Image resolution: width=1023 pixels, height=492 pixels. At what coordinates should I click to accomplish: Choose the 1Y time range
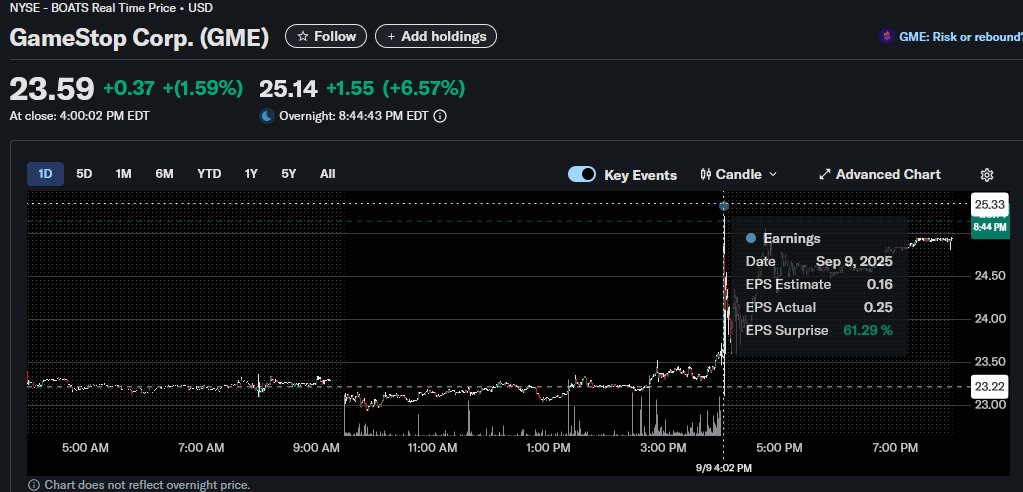(251, 174)
